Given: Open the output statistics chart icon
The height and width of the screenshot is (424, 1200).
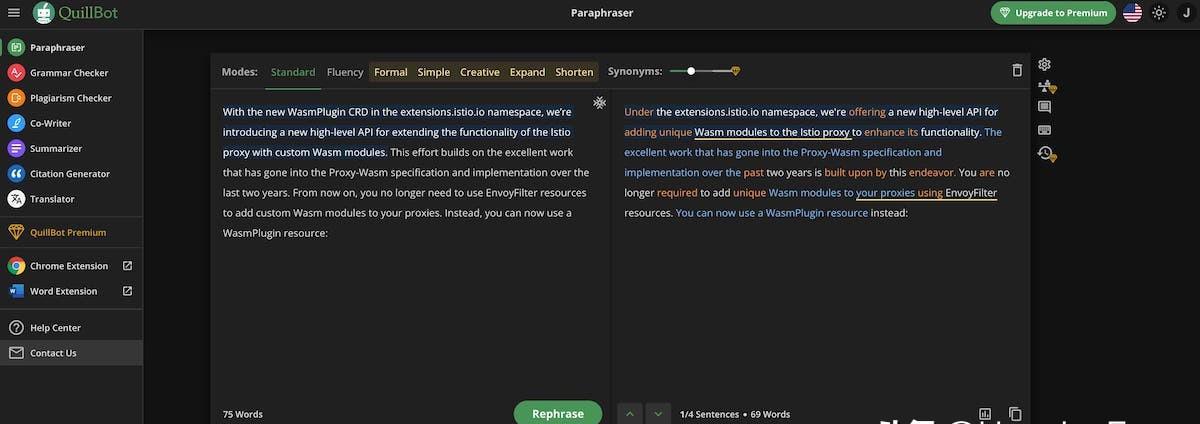Looking at the screenshot, I should pyautogui.click(x=985, y=413).
